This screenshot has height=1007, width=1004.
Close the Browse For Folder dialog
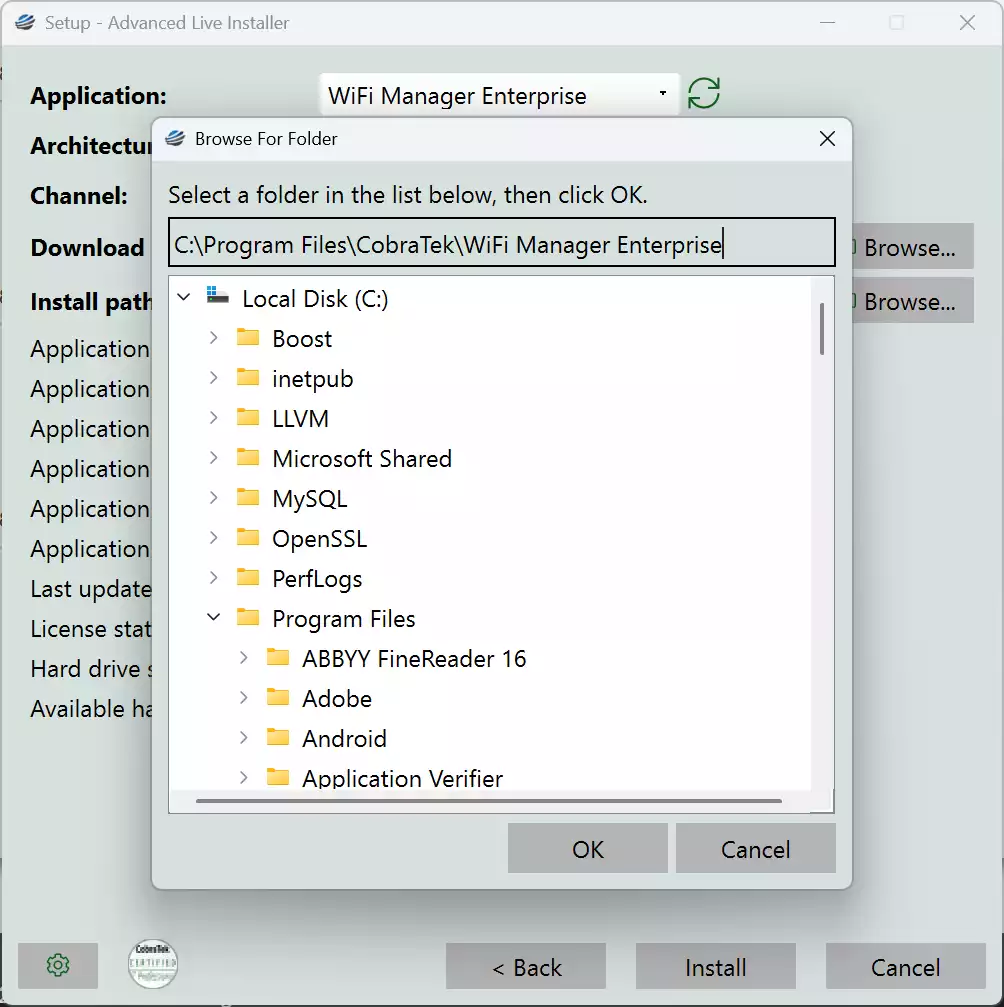pyautogui.click(x=827, y=139)
